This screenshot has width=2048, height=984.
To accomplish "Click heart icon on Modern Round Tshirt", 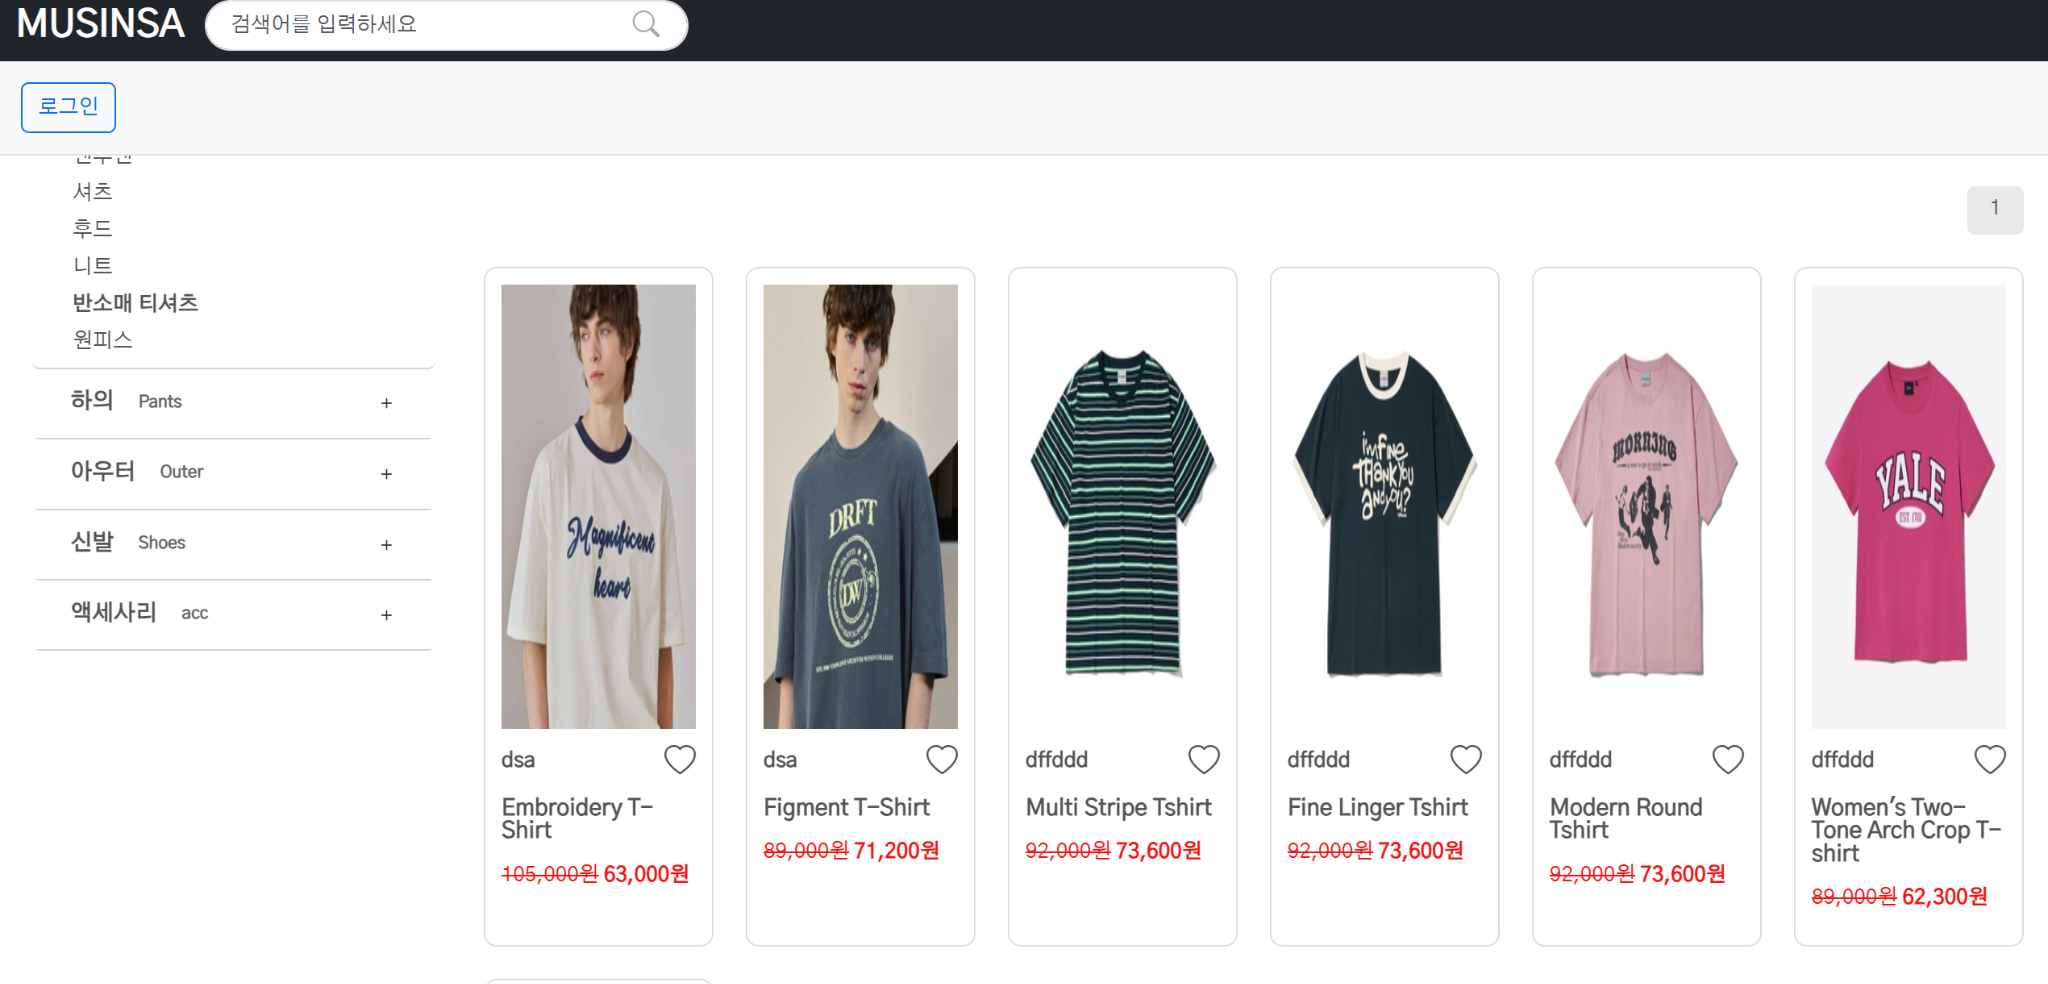I will click(x=1728, y=760).
